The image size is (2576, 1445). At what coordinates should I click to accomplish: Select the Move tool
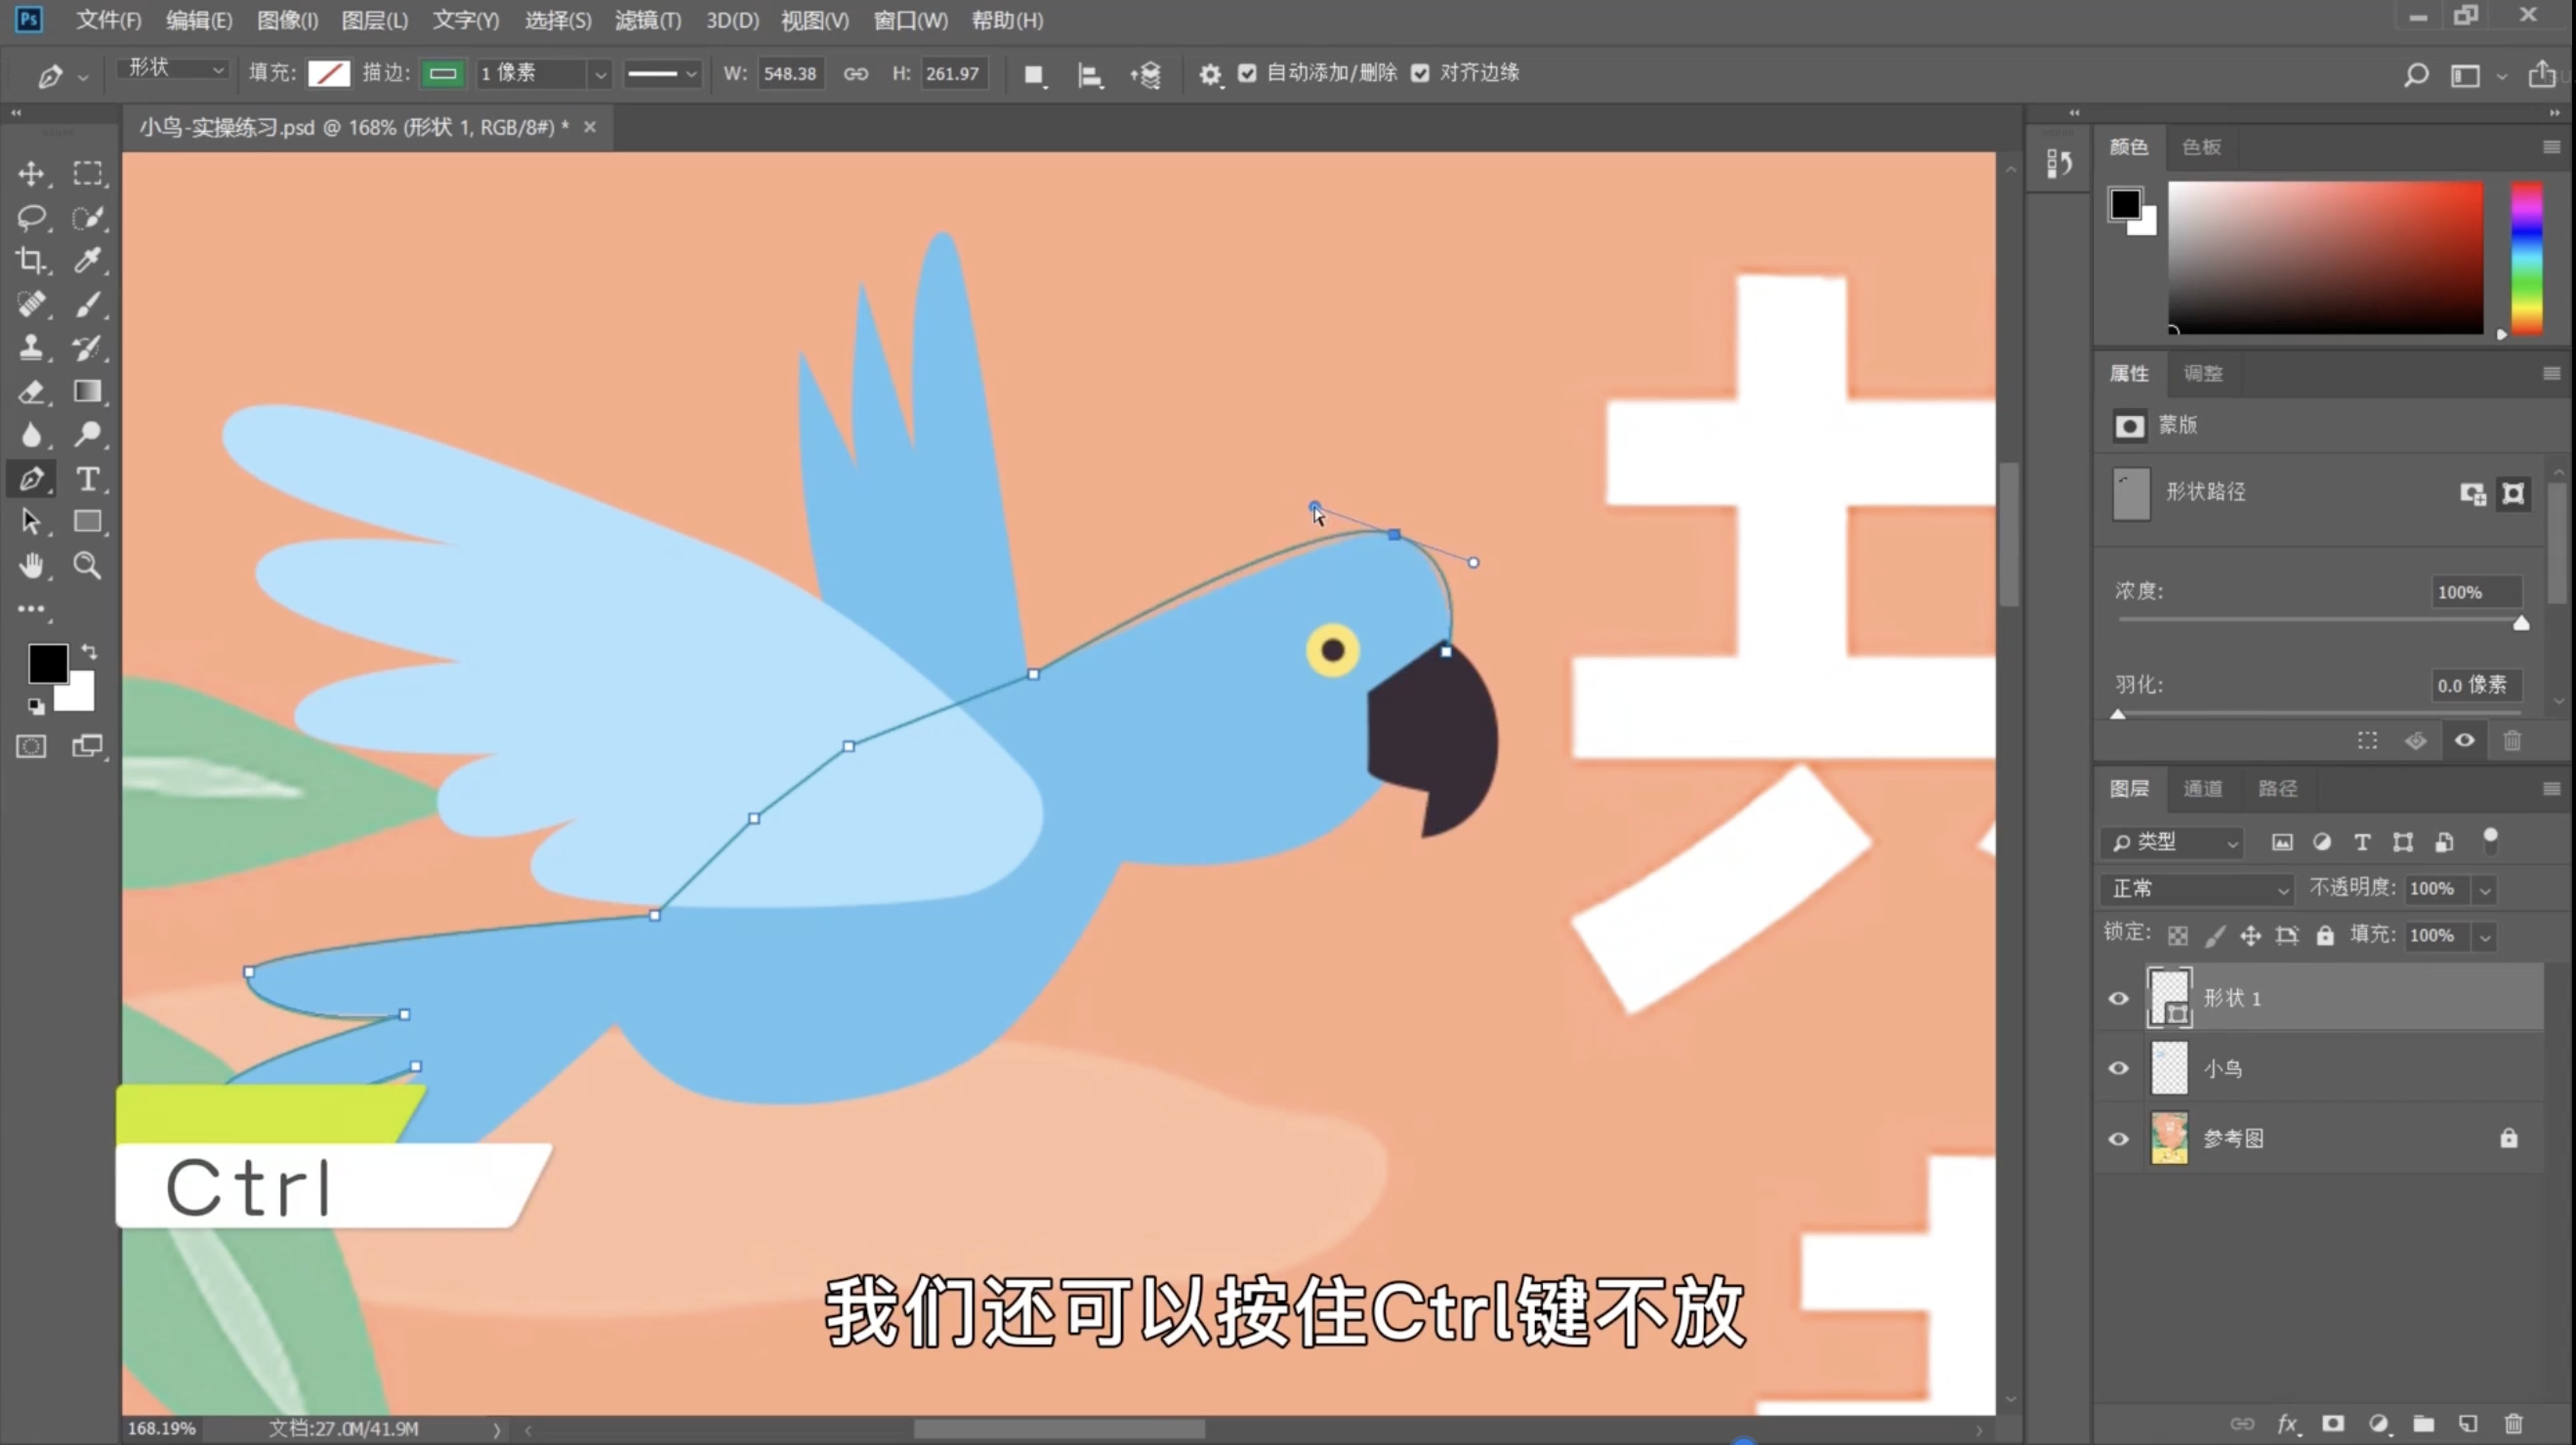[31, 174]
